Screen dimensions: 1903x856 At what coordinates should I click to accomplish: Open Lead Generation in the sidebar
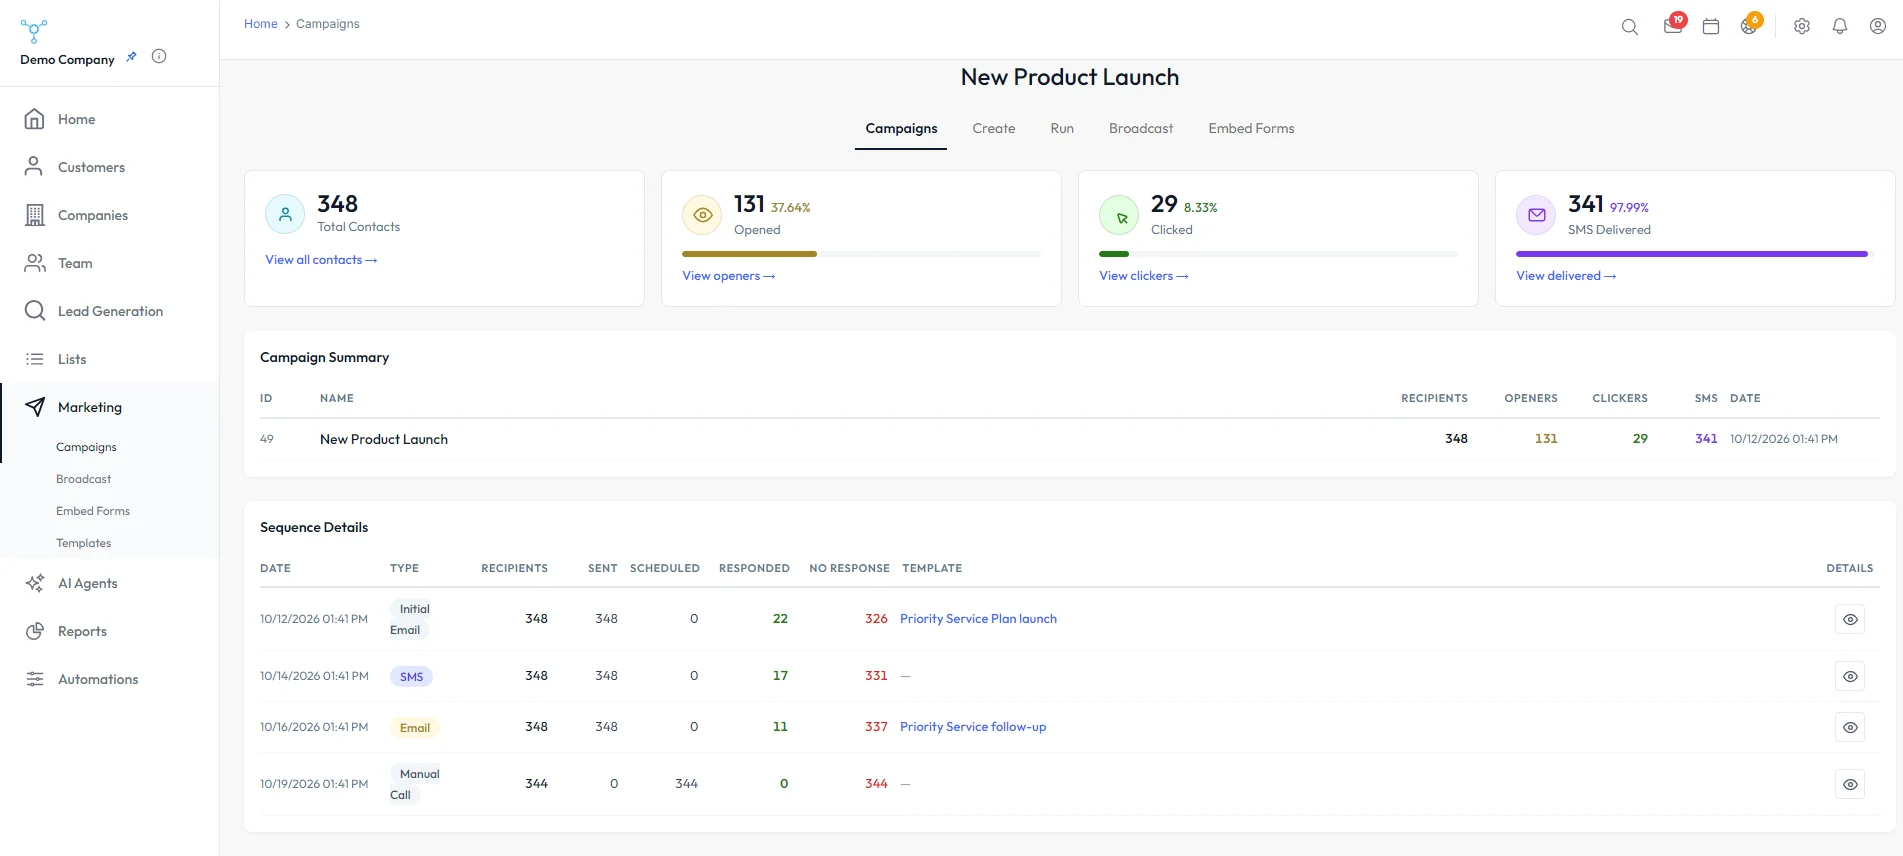pyautogui.click(x=110, y=311)
